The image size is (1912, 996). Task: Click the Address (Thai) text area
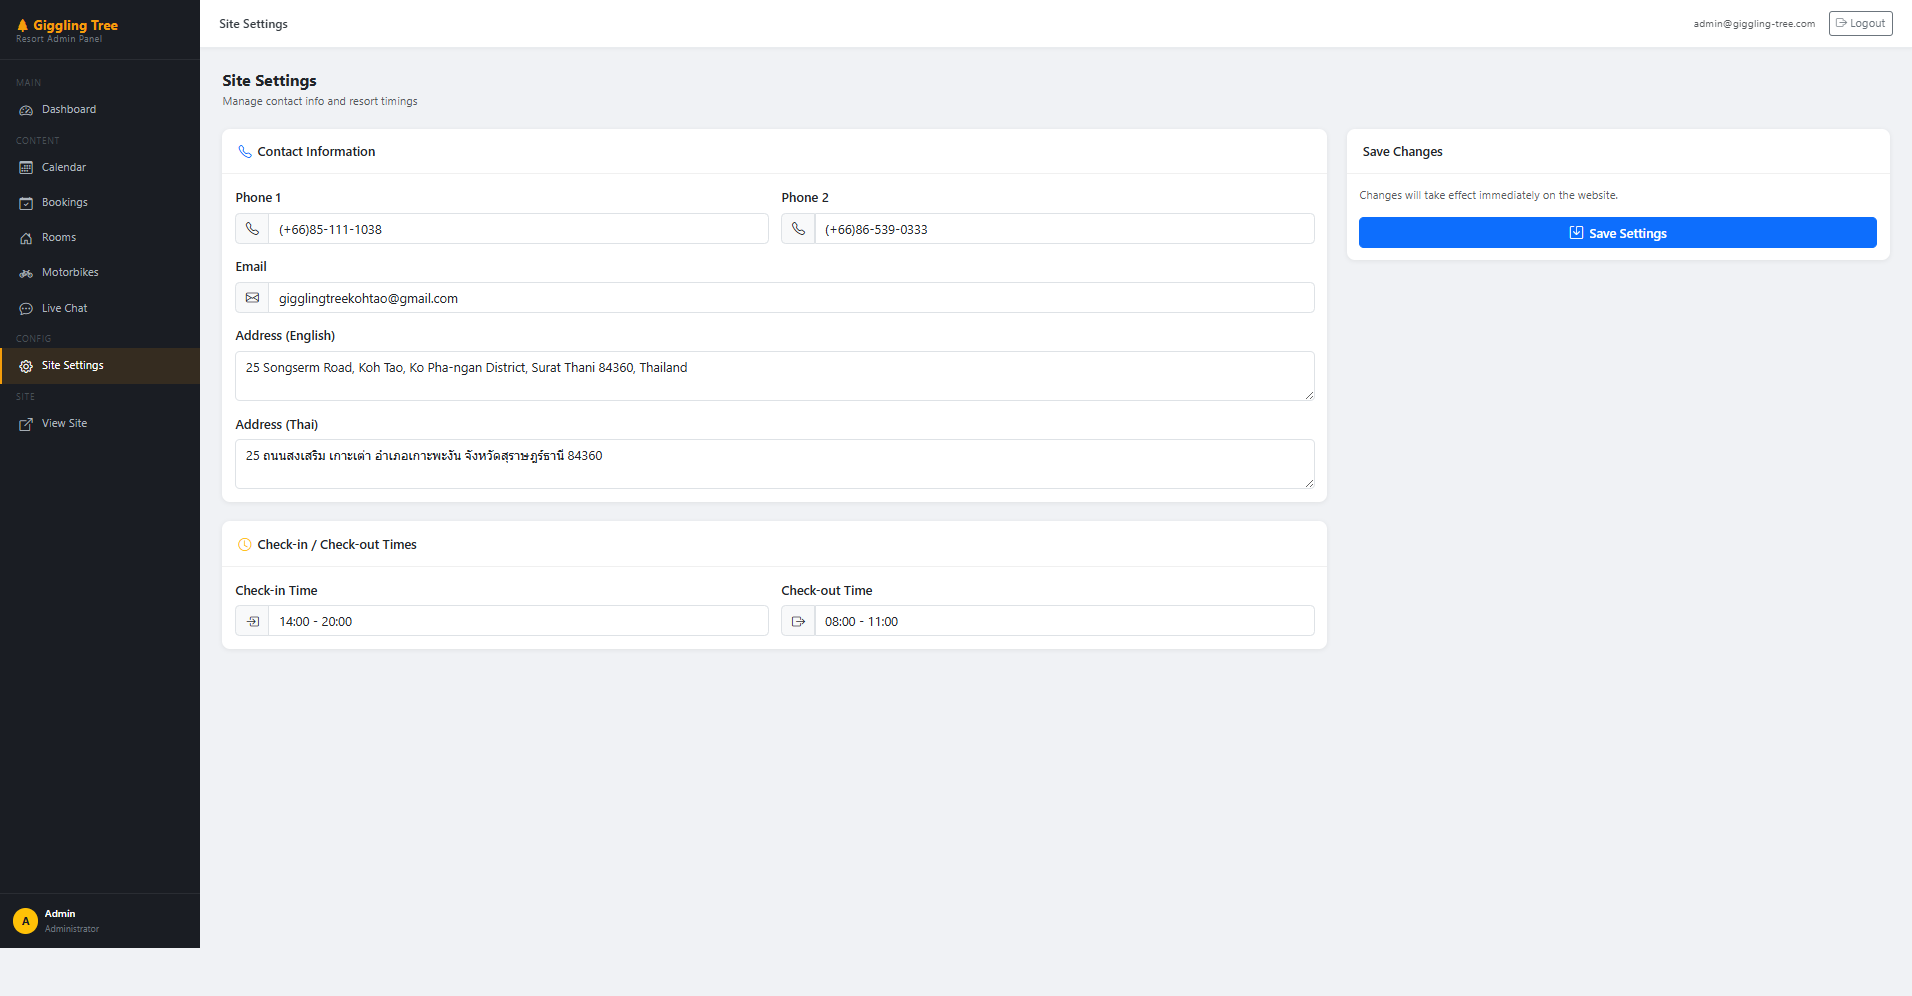click(775, 464)
